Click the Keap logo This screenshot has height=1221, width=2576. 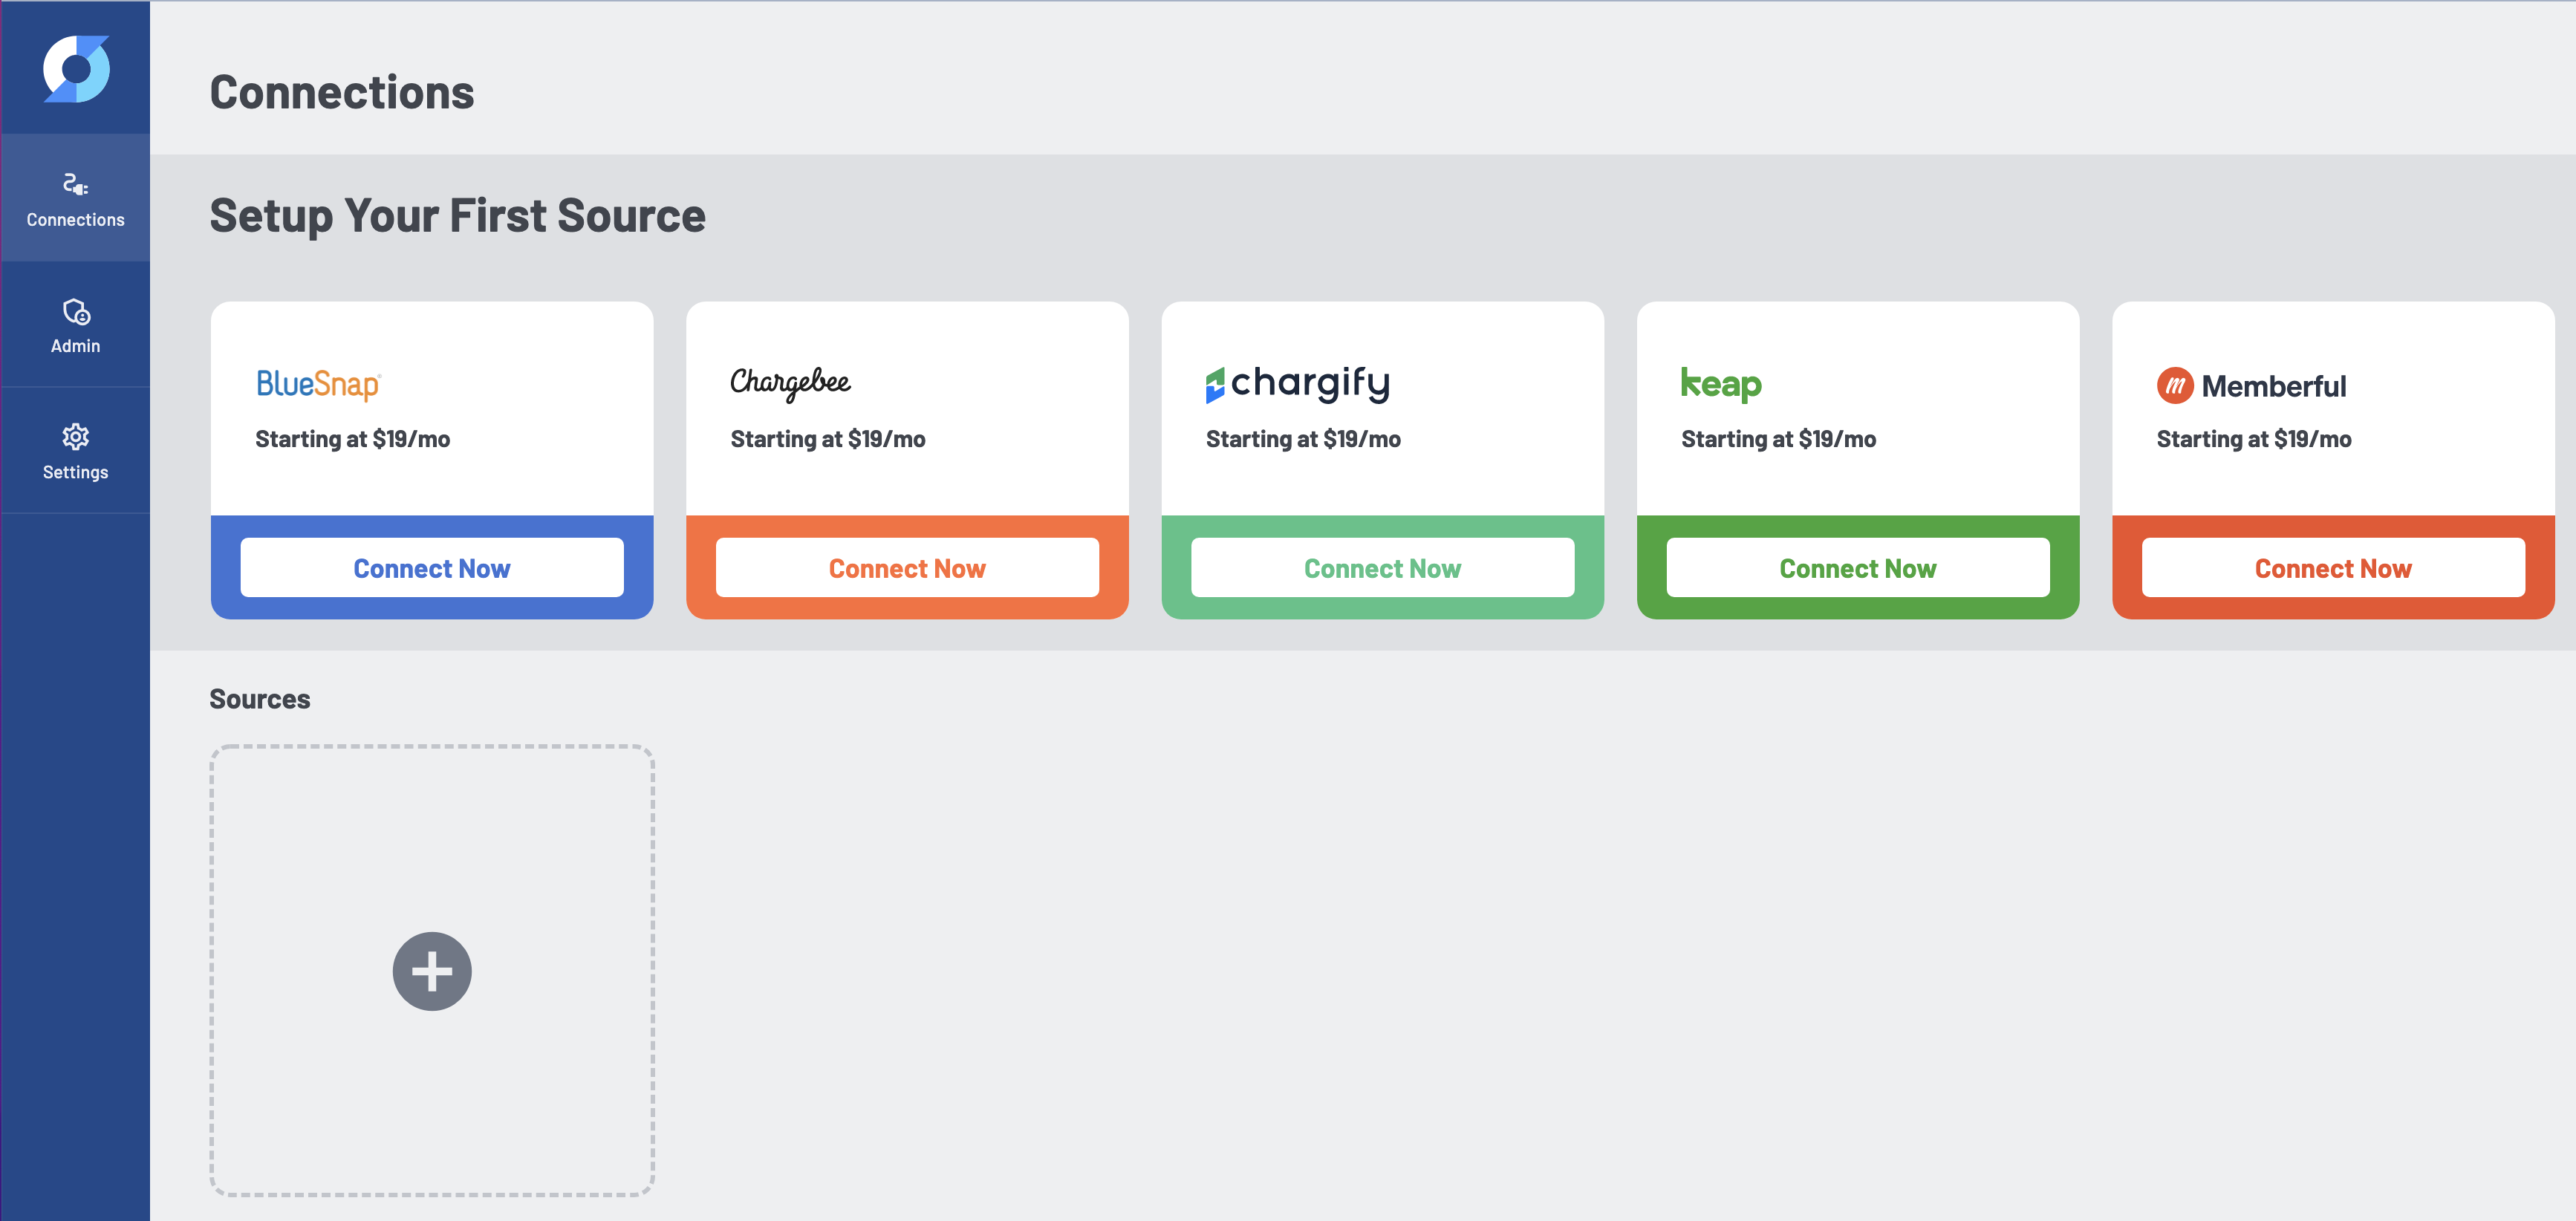[1721, 384]
